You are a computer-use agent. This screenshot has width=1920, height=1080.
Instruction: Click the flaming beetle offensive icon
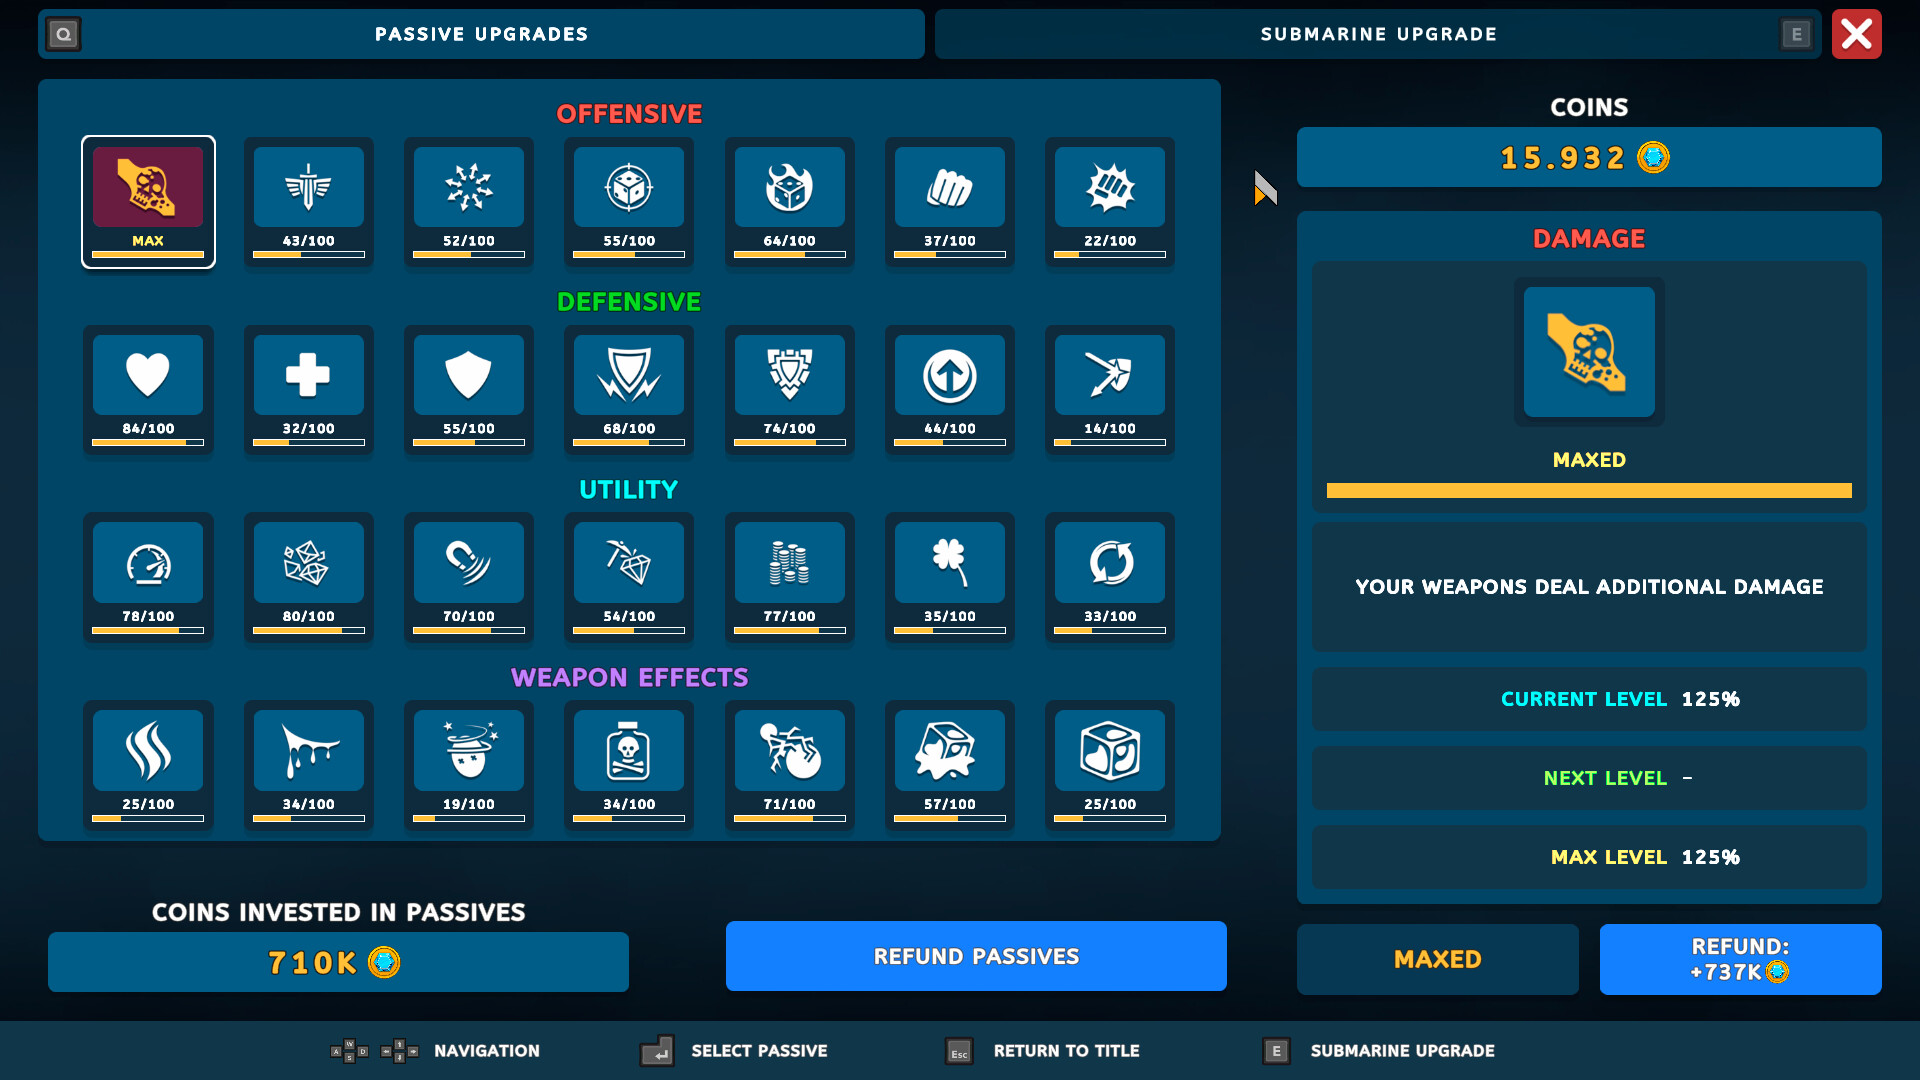click(x=790, y=187)
